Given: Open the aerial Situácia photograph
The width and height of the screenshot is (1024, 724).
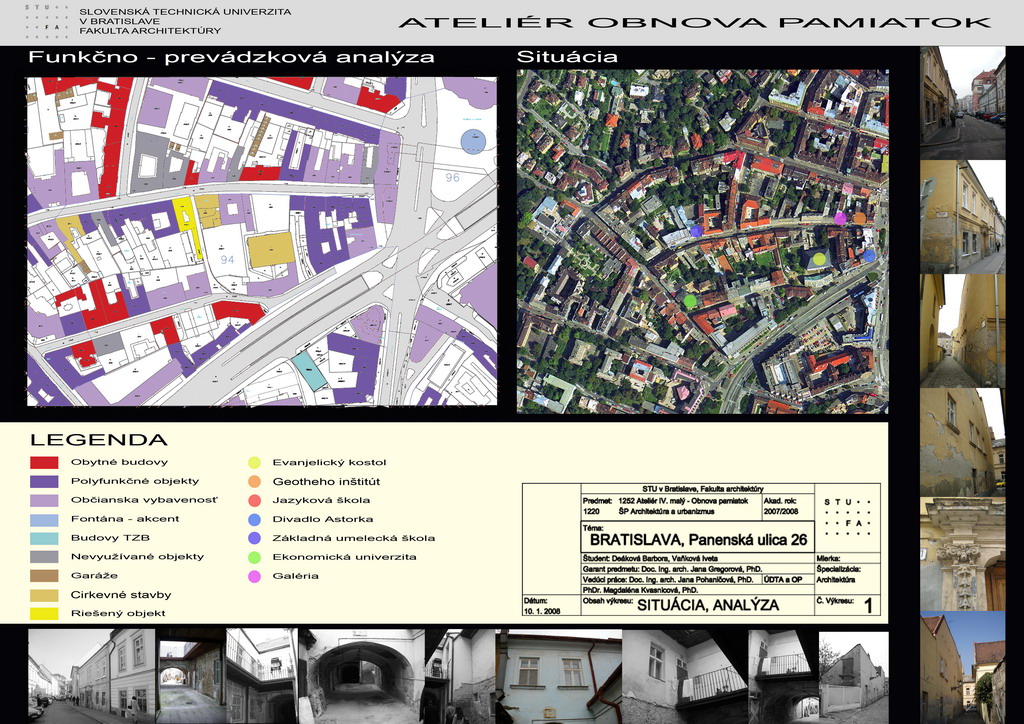Looking at the screenshot, I should click(x=702, y=242).
